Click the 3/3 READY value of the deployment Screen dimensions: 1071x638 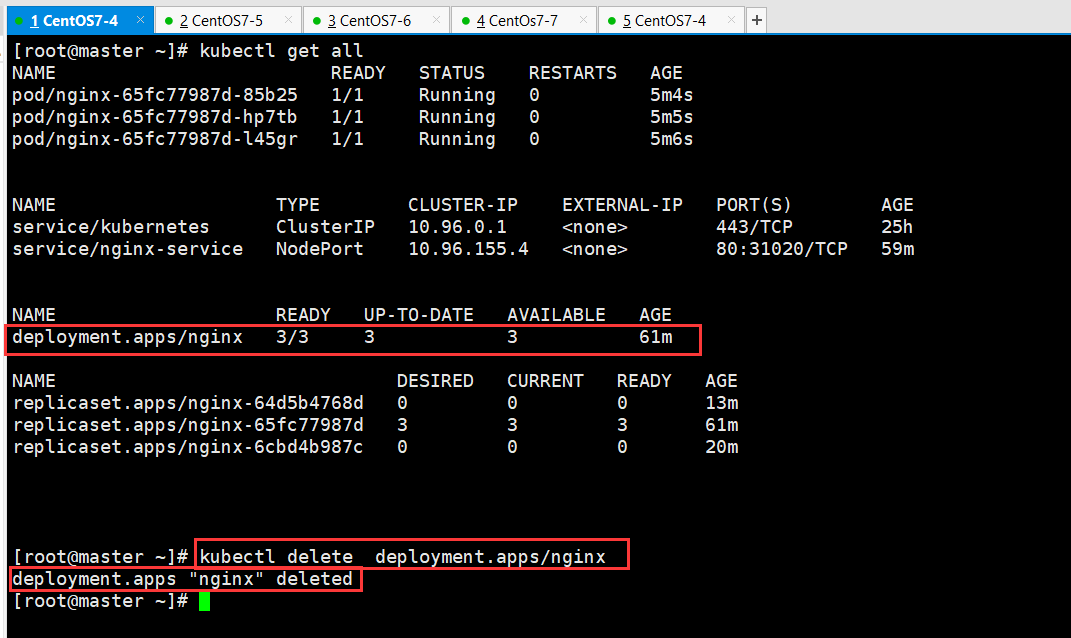[292, 337]
